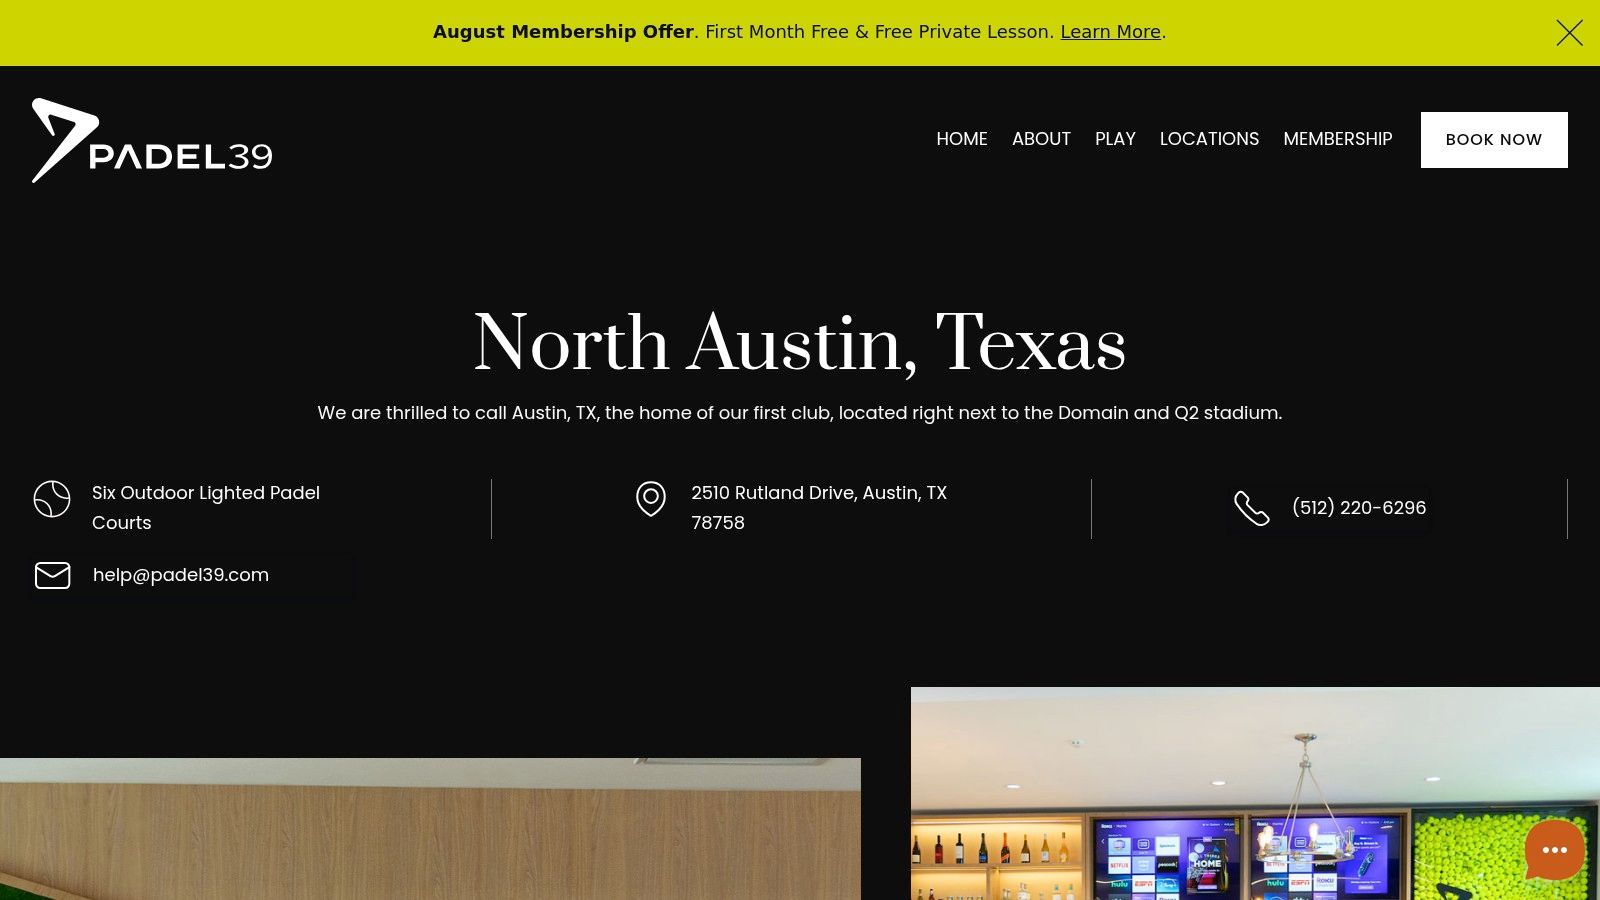
Task: Click the North Austin, Texas heading
Action: tap(799, 343)
